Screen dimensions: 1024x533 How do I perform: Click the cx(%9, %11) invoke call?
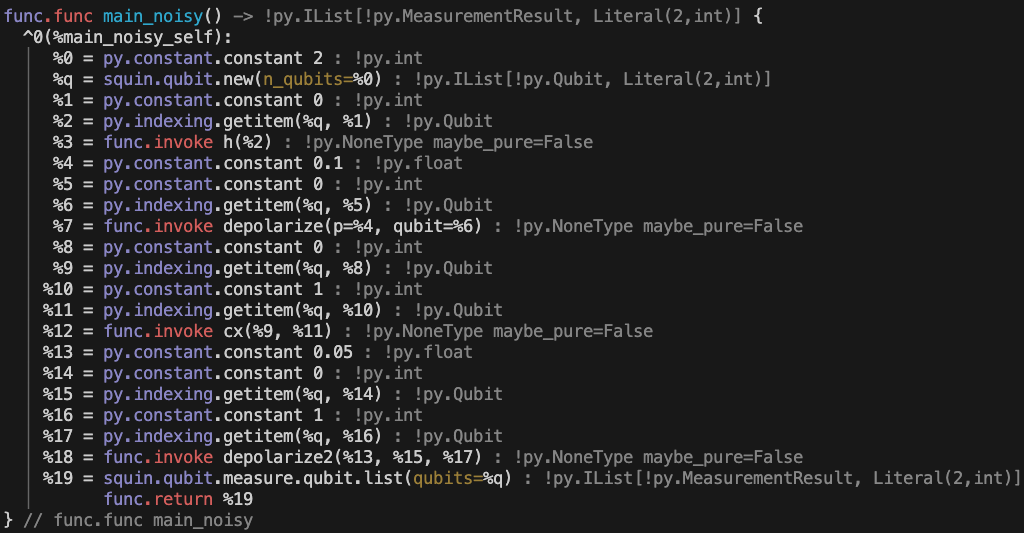pos(278,331)
